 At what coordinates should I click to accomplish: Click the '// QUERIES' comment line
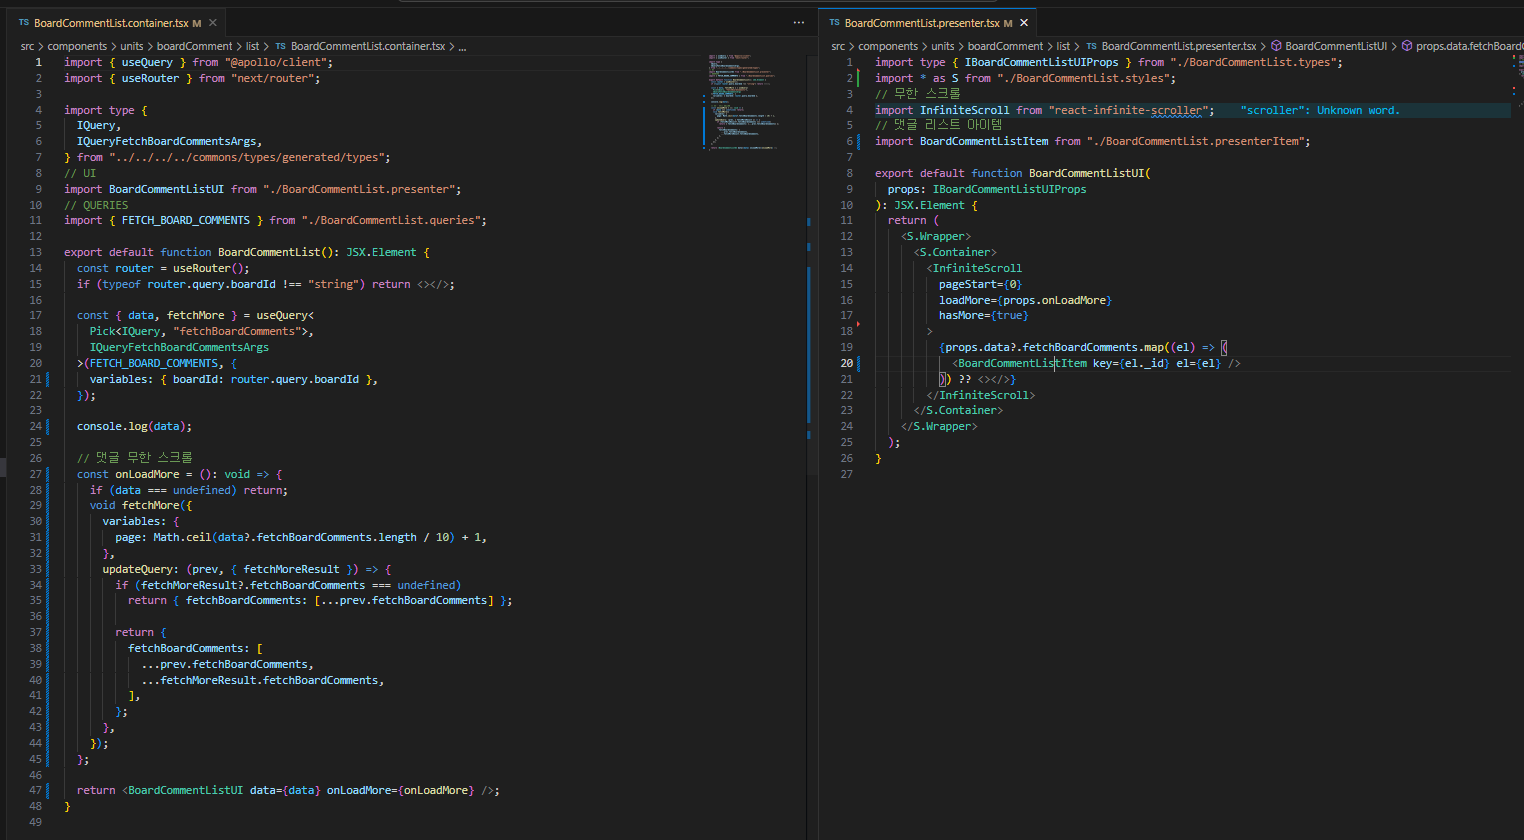[96, 205]
